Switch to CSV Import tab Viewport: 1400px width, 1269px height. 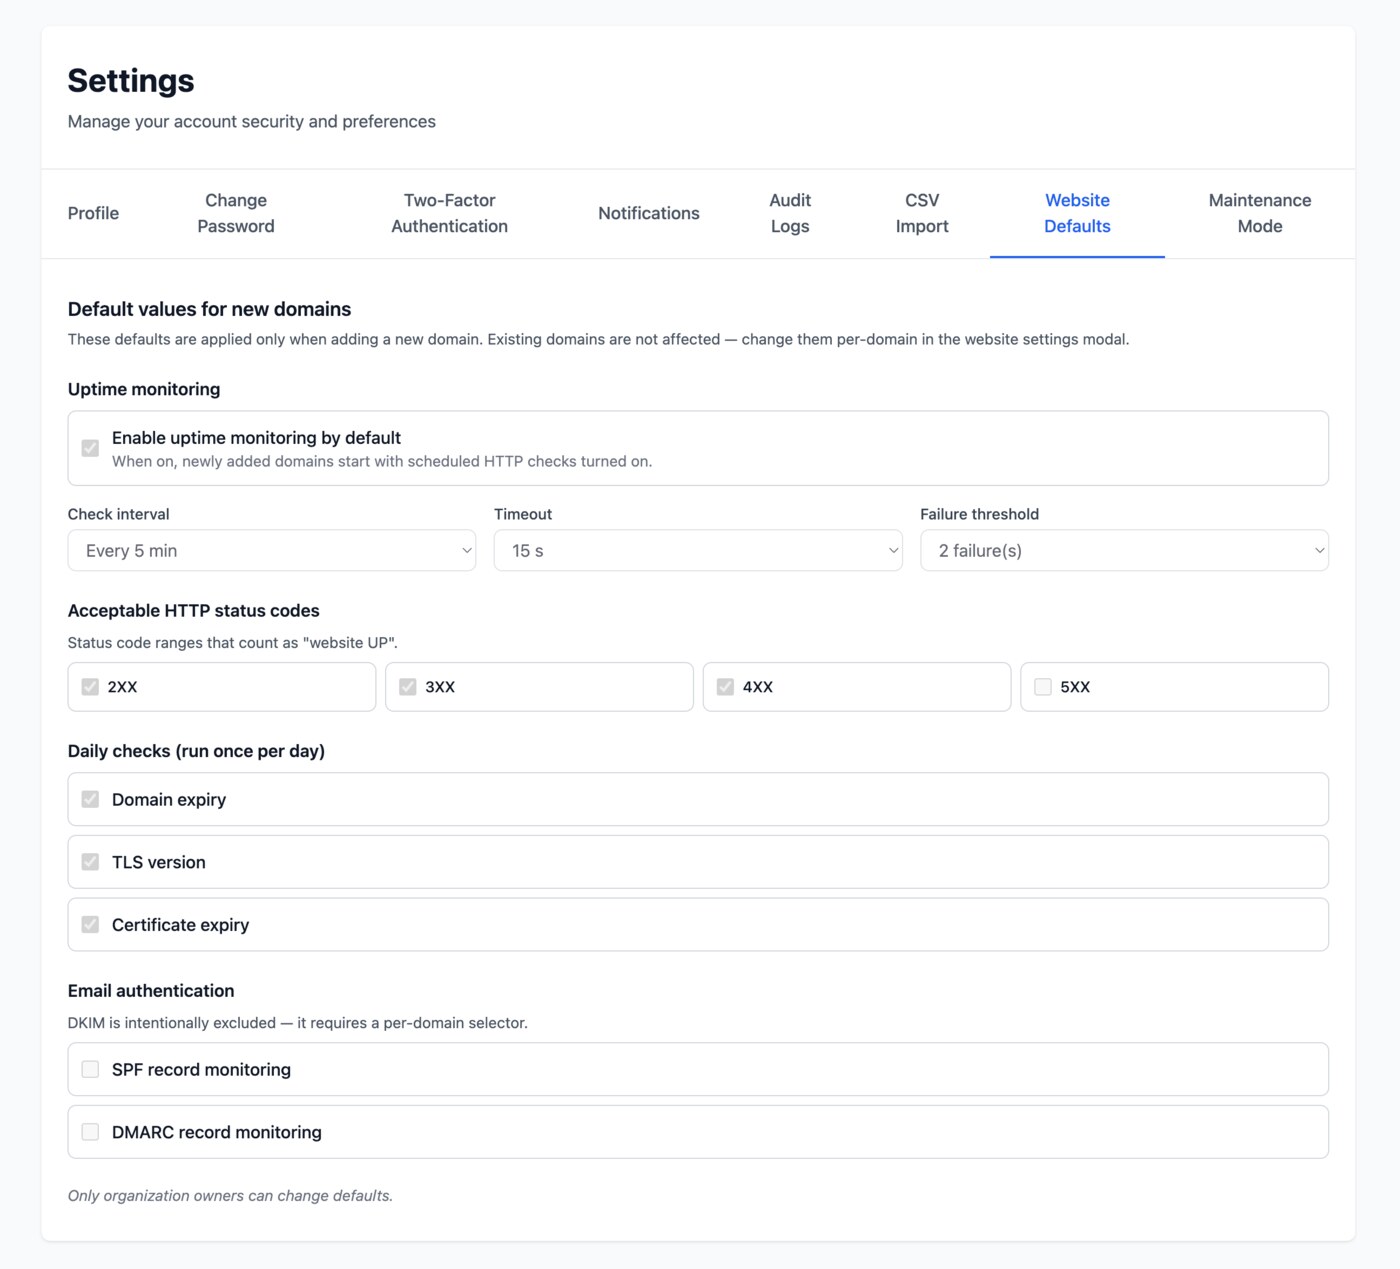coord(922,213)
